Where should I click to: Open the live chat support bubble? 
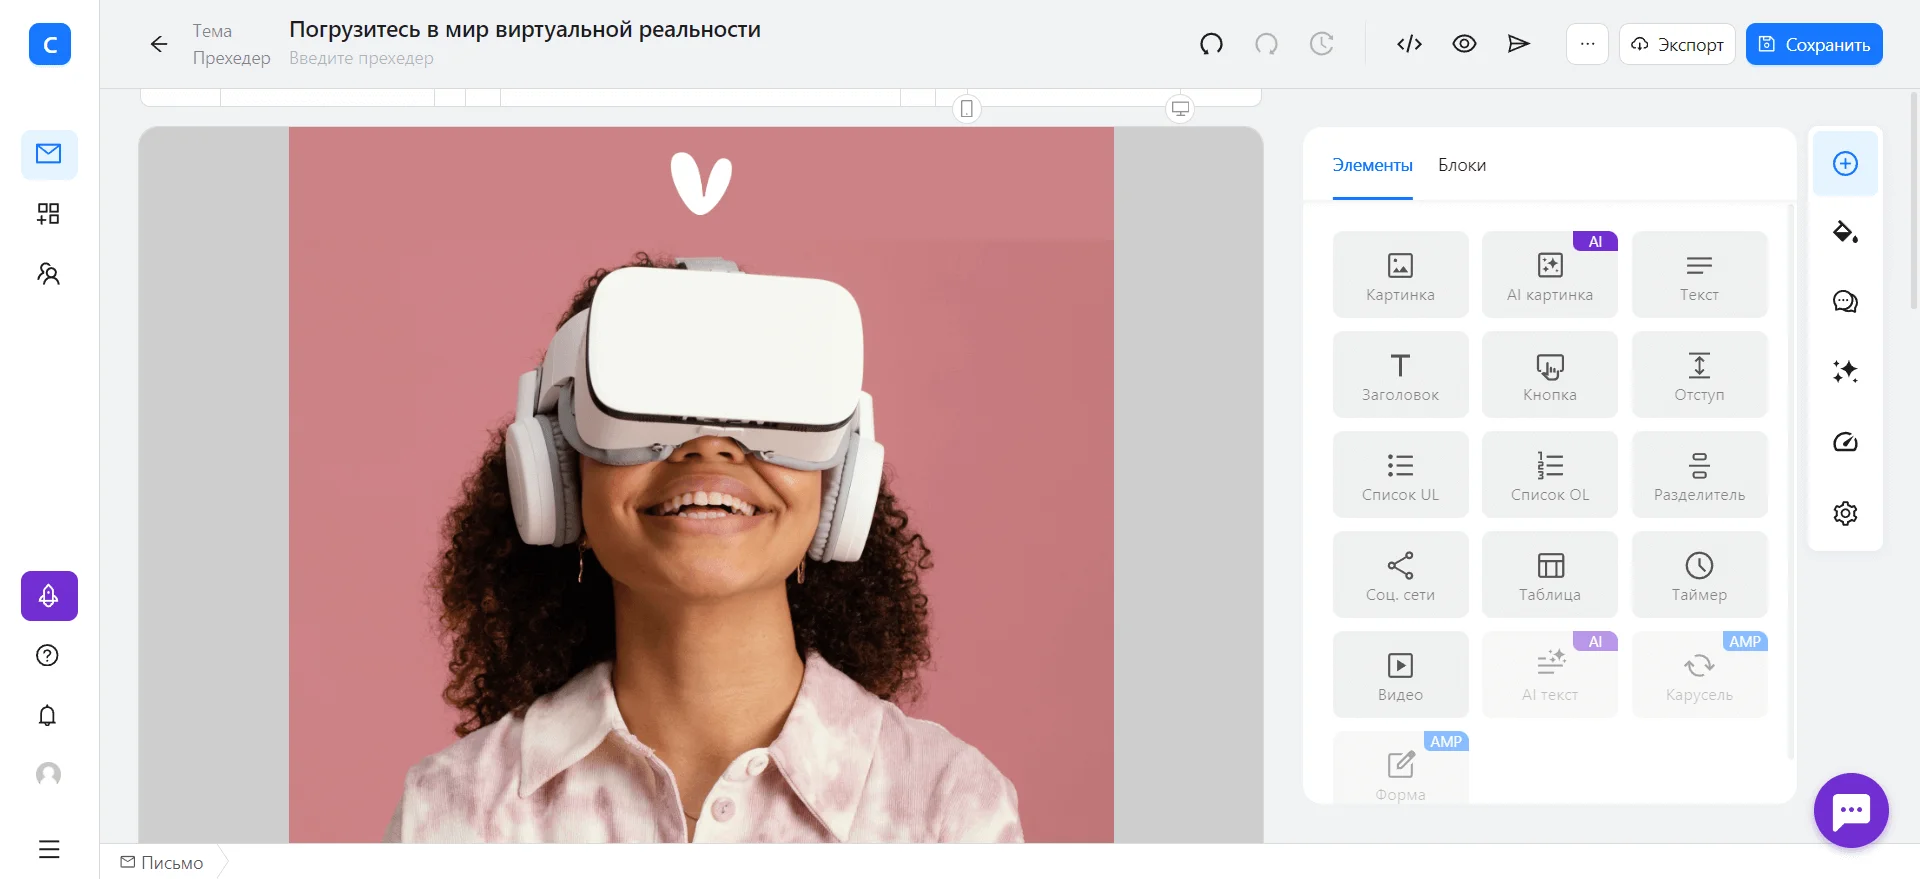[1850, 810]
